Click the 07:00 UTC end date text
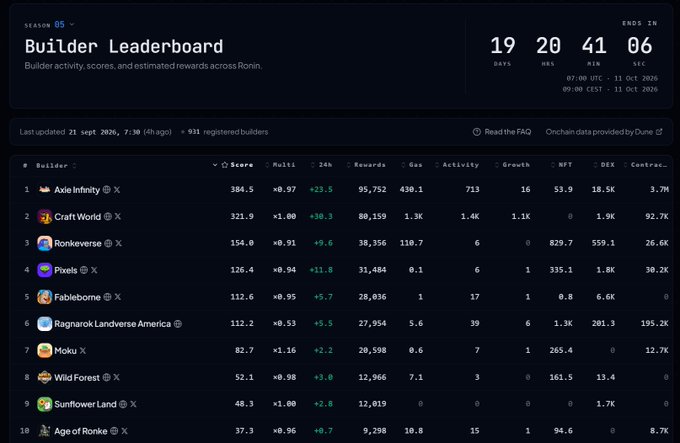The width and height of the screenshot is (680, 443). coord(612,78)
